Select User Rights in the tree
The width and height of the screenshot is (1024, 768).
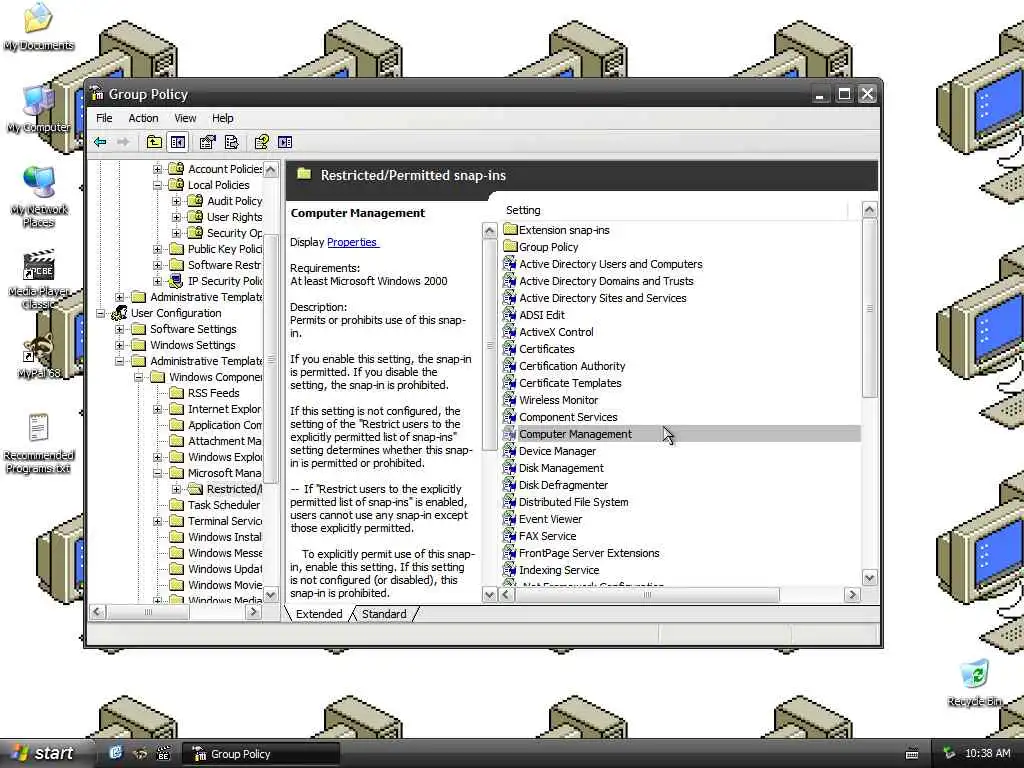234,217
